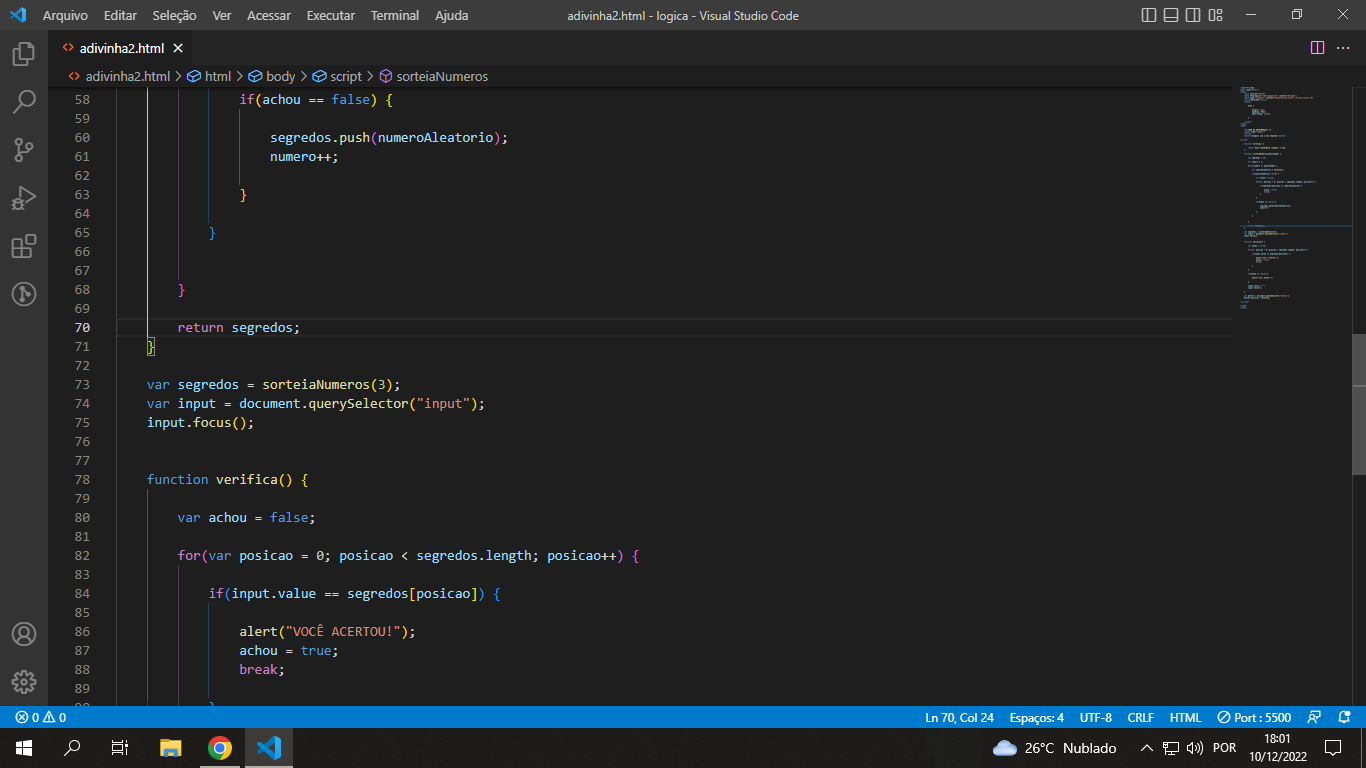Screen dimensions: 1366x768
Task: Click the feedback icon in status bar
Action: pyautogui.click(x=1315, y=717)
